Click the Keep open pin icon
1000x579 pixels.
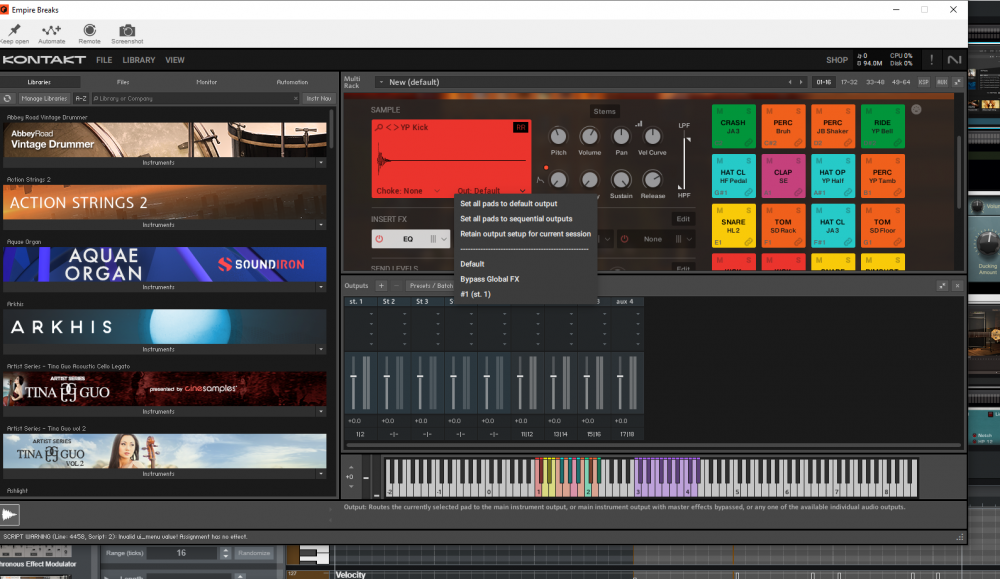[14, 31]
